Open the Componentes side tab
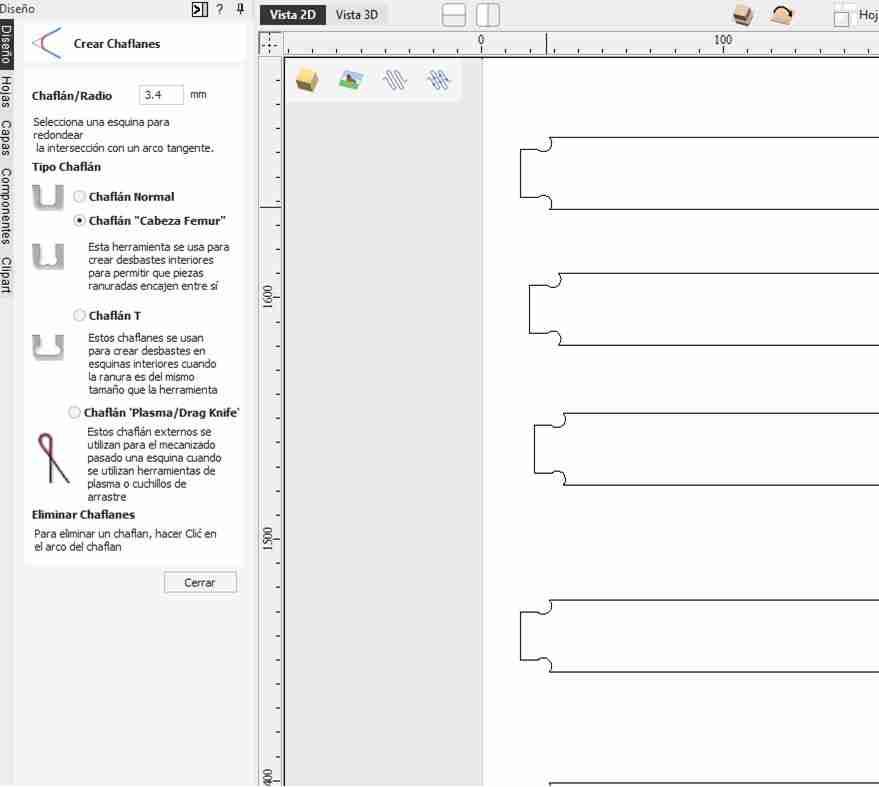879x787 pixels. pyautogui.click(x=6, y=206)
